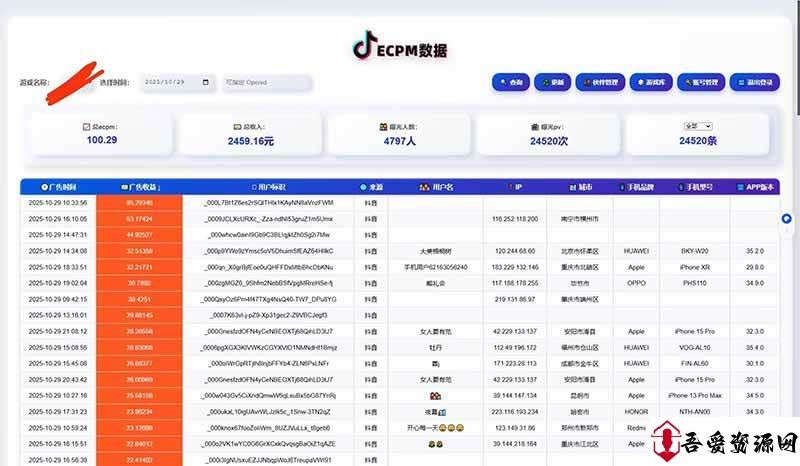This screenshot has height=466, width=800.
Task: Click the 曝光pv card icon
Action: 534,127
